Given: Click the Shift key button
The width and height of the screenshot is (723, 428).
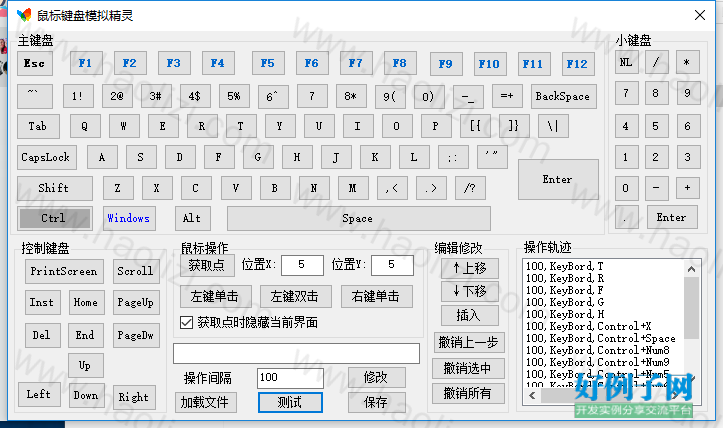Looking at the screenshot, I should coord(54,188).
